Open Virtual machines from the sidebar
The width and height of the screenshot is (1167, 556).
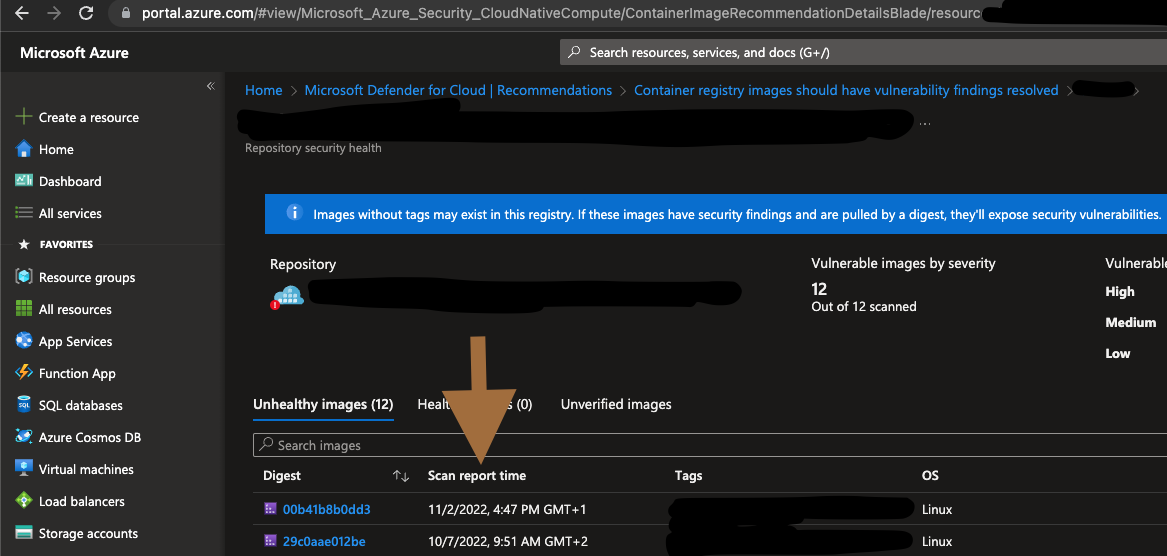pos(86,470)
